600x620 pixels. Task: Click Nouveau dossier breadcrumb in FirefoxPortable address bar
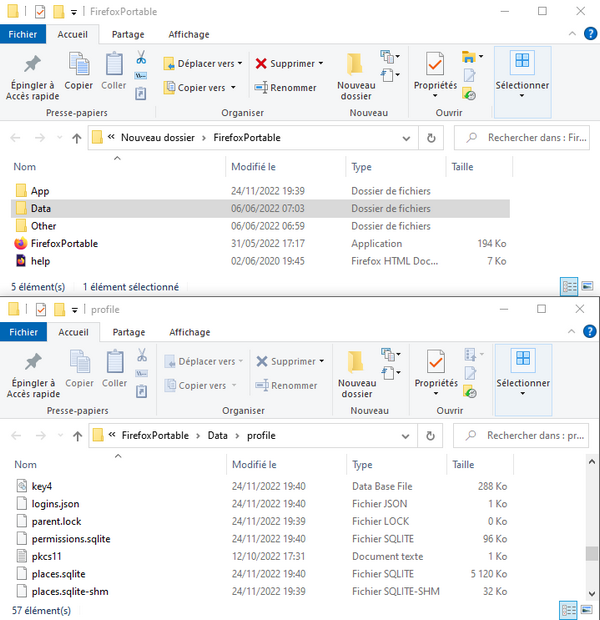(157, 138)
